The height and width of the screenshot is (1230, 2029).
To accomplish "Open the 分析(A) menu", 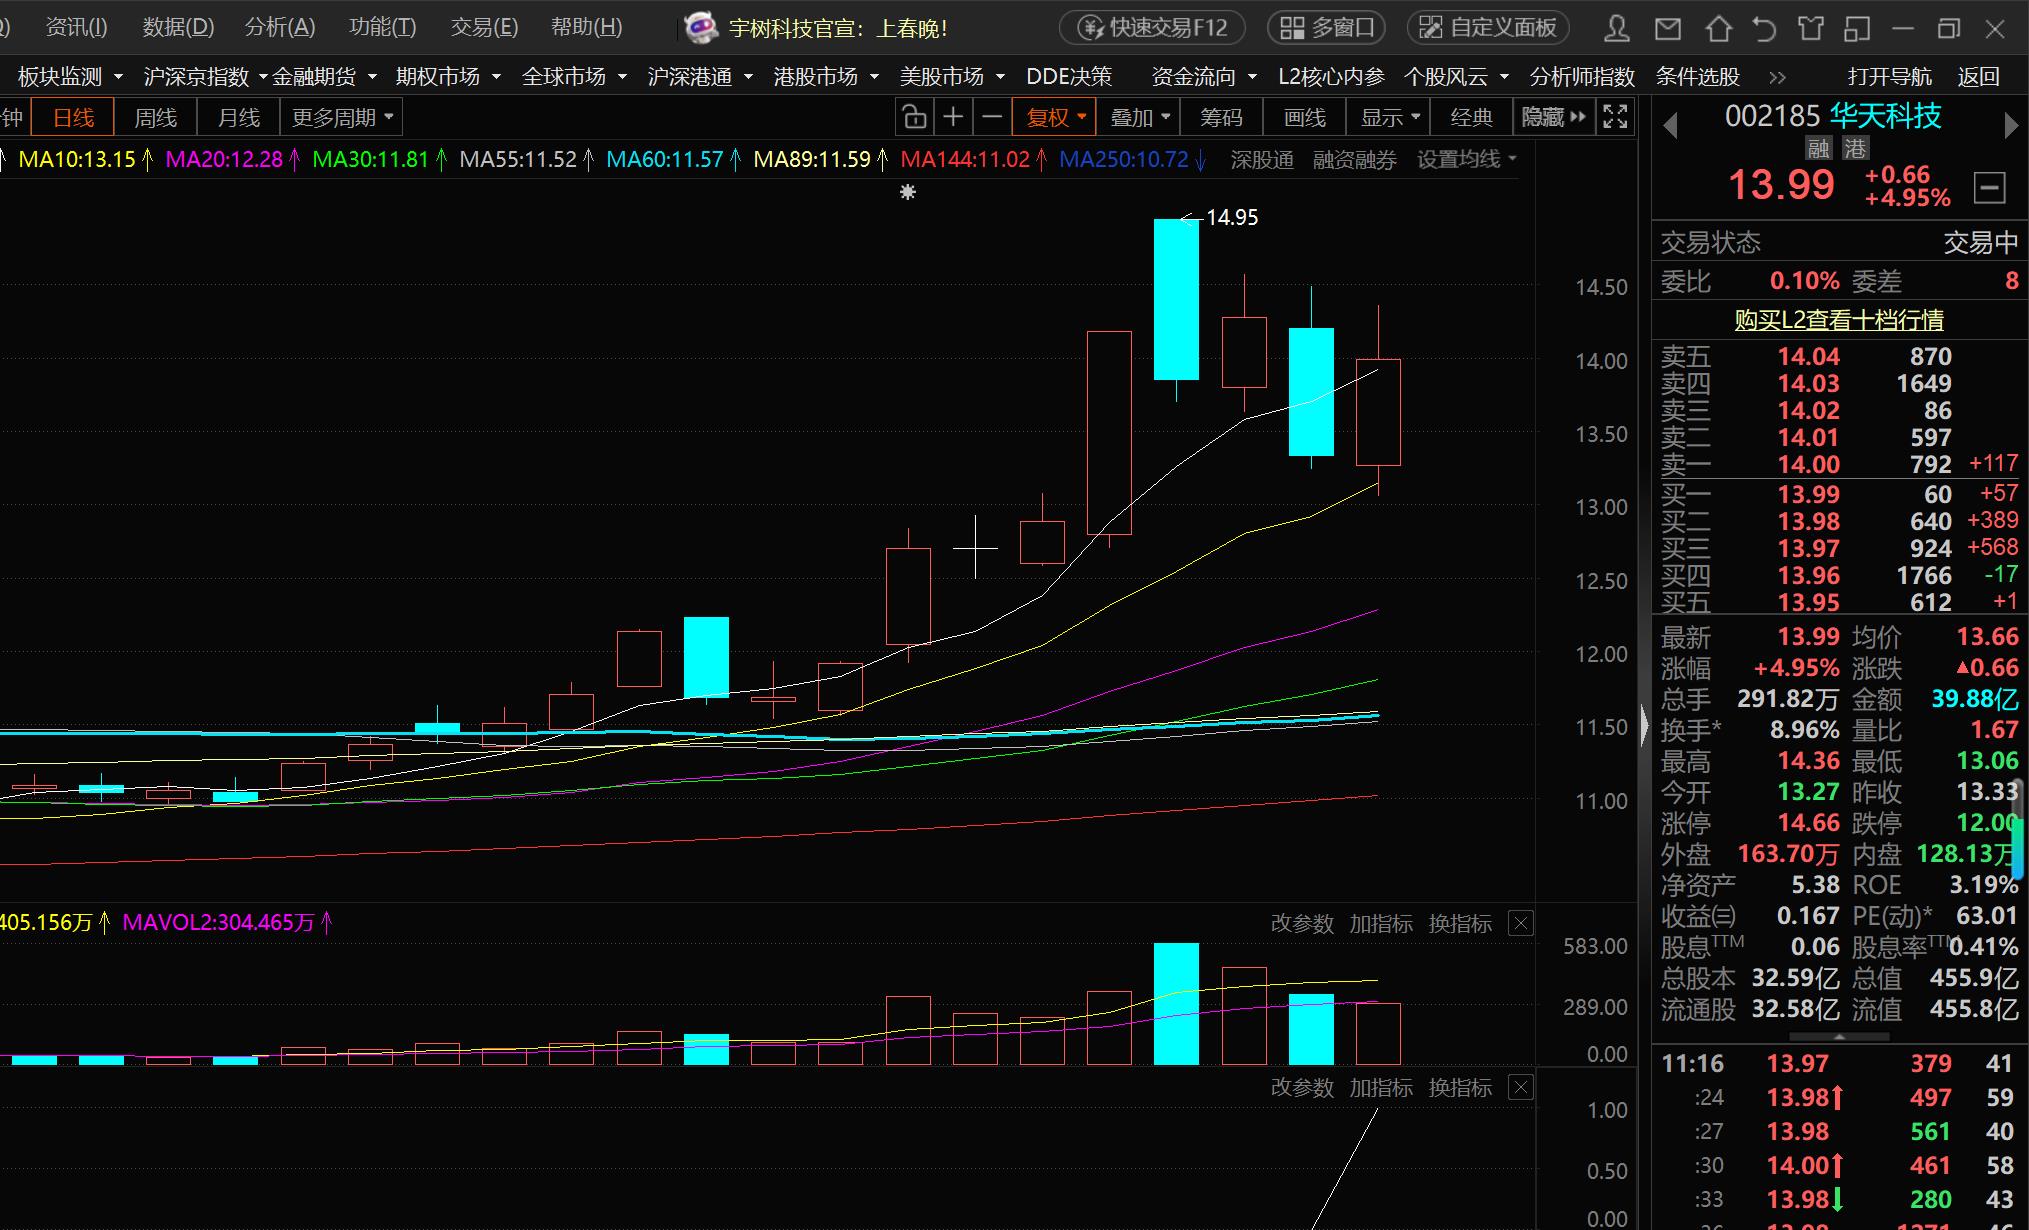I will (x=279, y=28).
